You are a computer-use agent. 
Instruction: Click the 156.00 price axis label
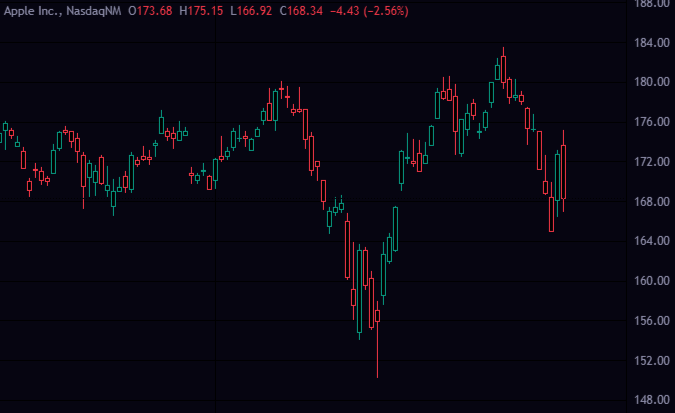tap(650, 321)
